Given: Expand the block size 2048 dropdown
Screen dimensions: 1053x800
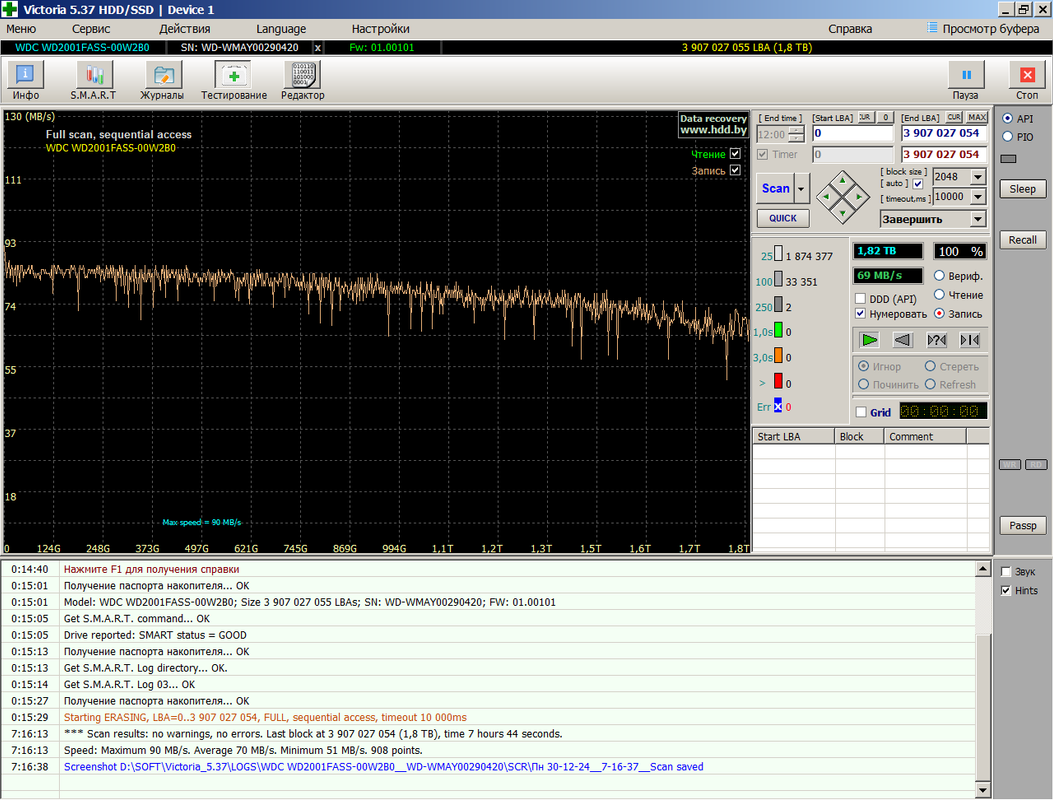Looking at the screenshot, I should pos(977,177).
